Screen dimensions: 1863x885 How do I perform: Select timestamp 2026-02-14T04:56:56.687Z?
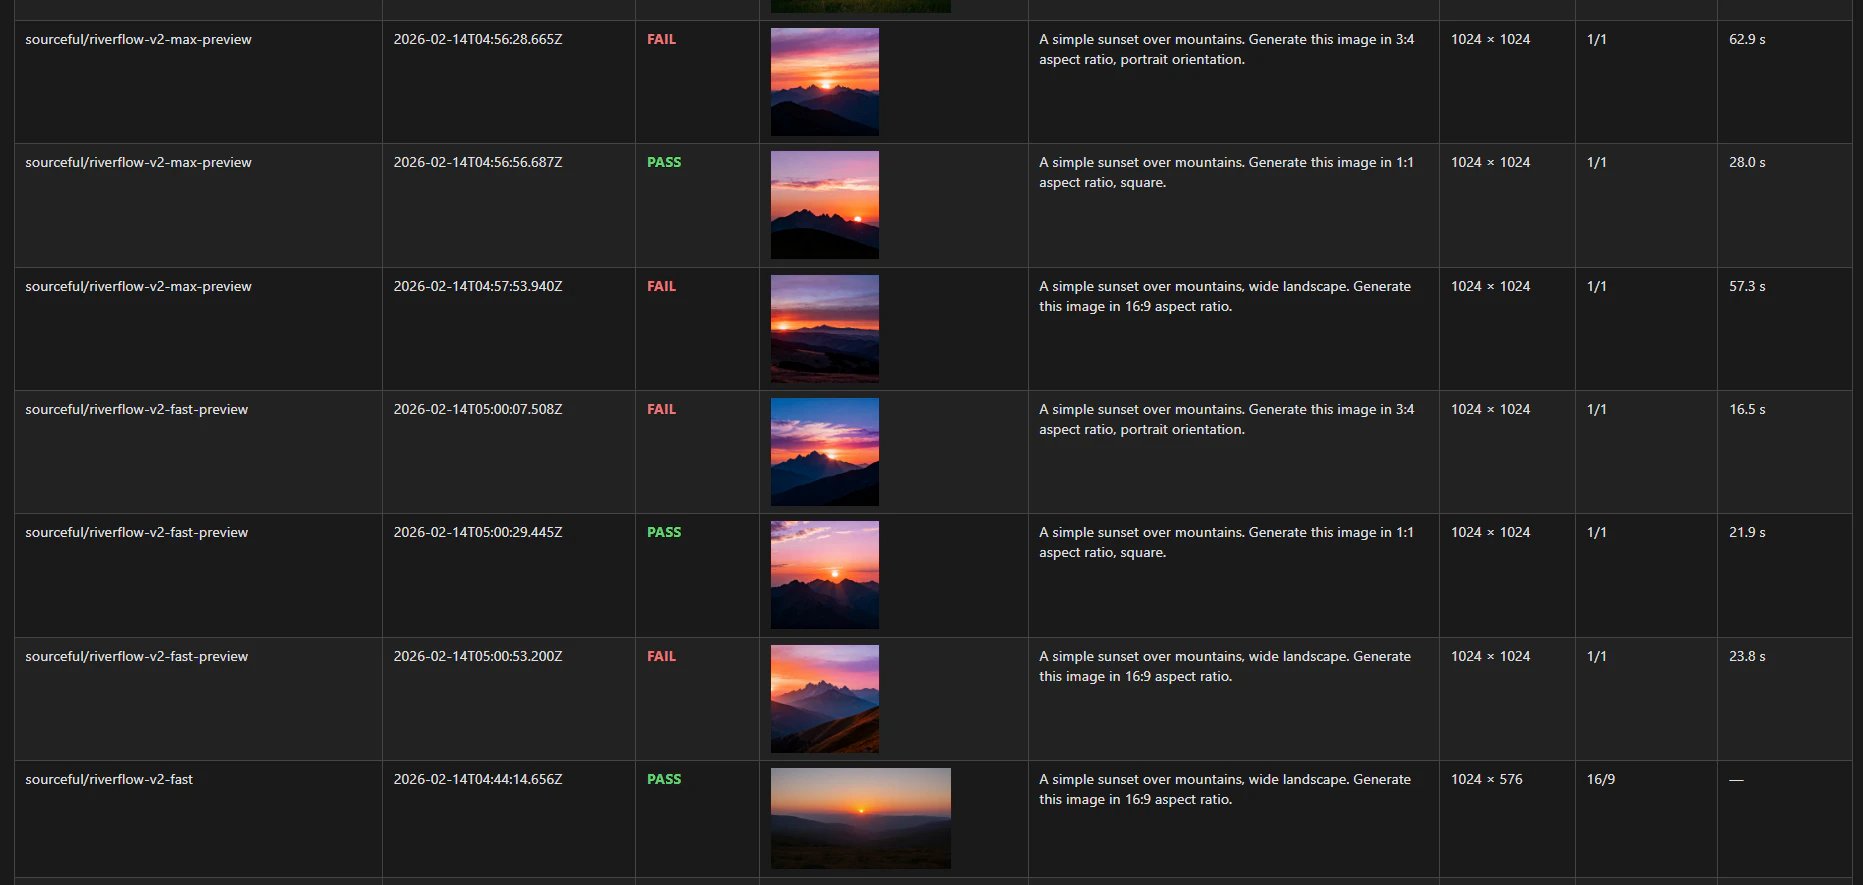pos(478,162)
